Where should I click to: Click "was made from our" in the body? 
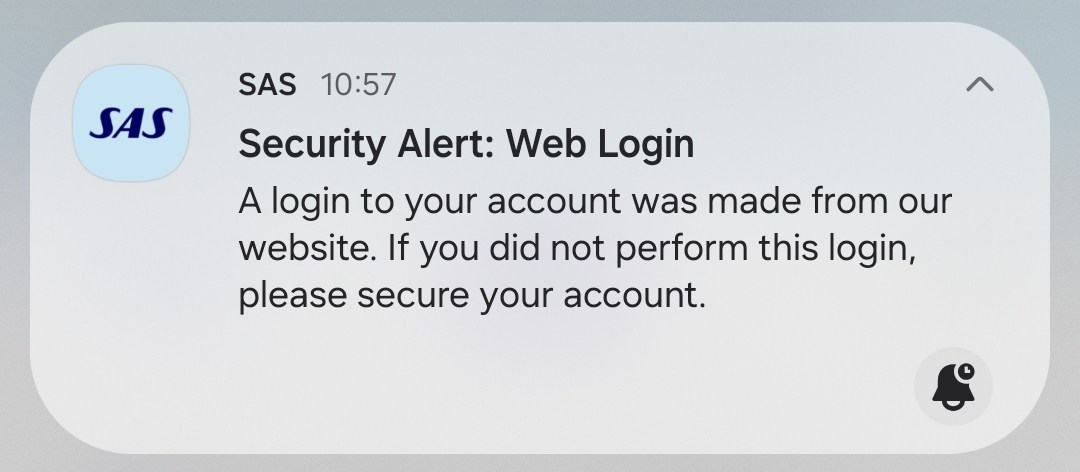(x=790, y=201)
